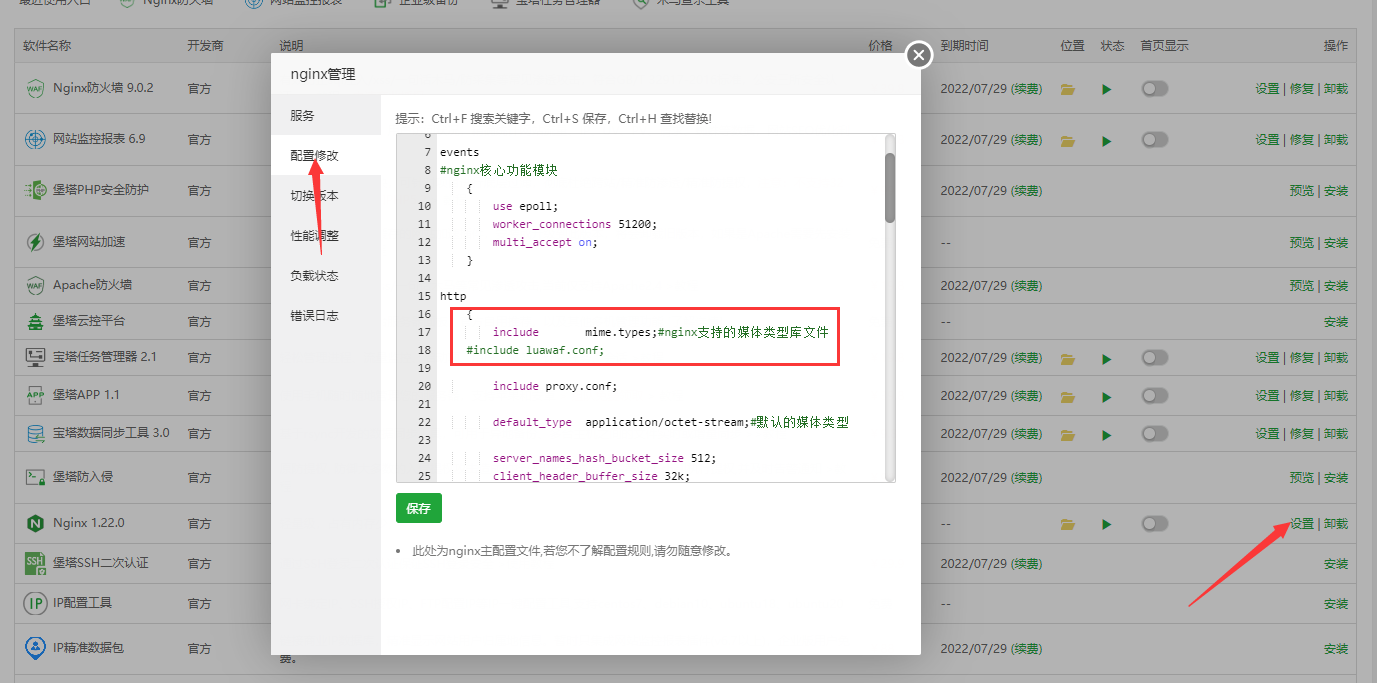Screen dimensions: 1377x683
Task: Click the 软件名称 column header
Action: coord(47,46)
